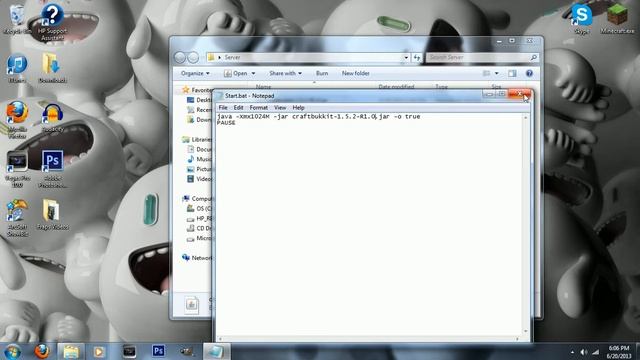Open Photoshop from the taskbar
Screen dimensions: 640x360
click(158, 351)
